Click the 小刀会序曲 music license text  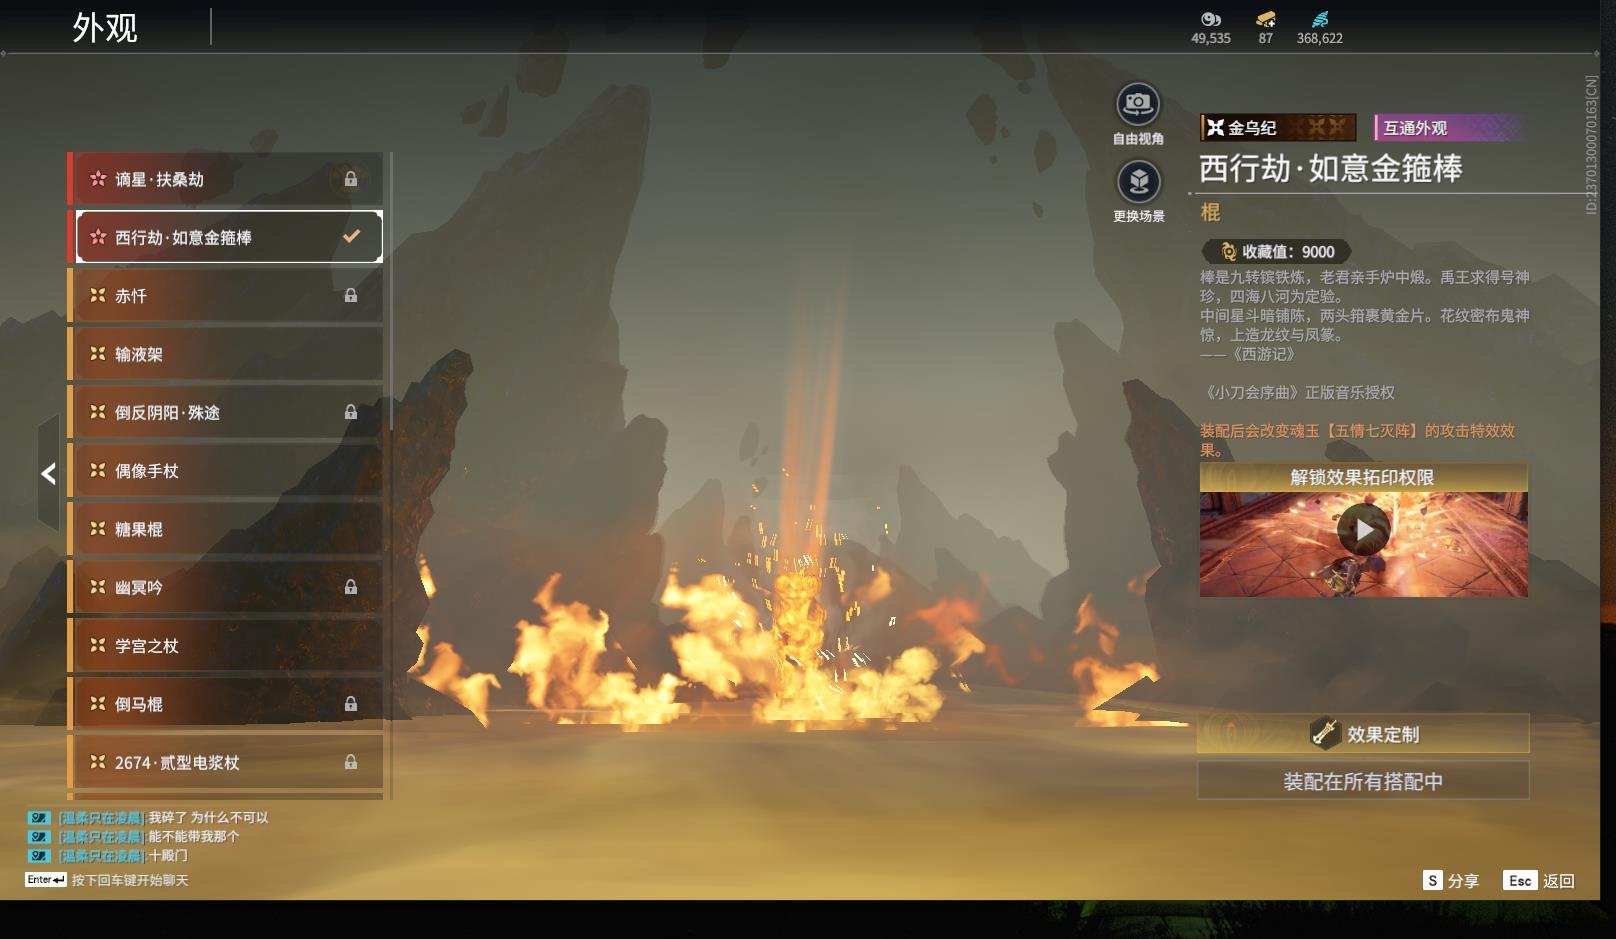(x=1297, y=393)
